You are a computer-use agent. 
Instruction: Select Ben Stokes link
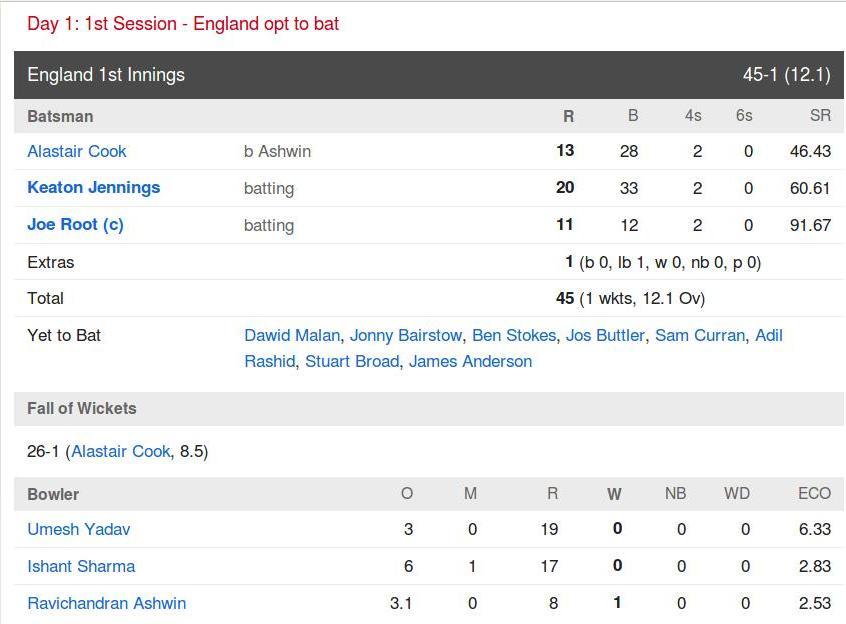(x=514, y=335)
